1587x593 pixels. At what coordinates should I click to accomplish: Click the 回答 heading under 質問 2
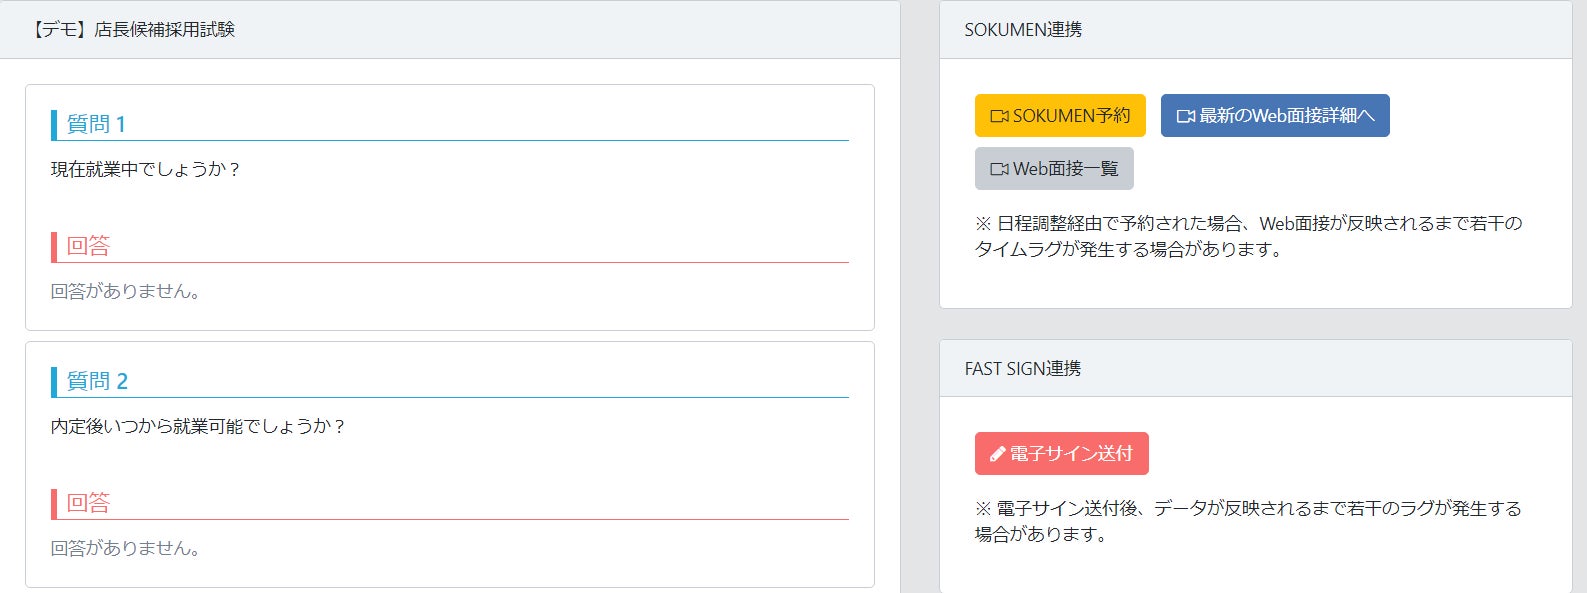click(x=88, y=503)
